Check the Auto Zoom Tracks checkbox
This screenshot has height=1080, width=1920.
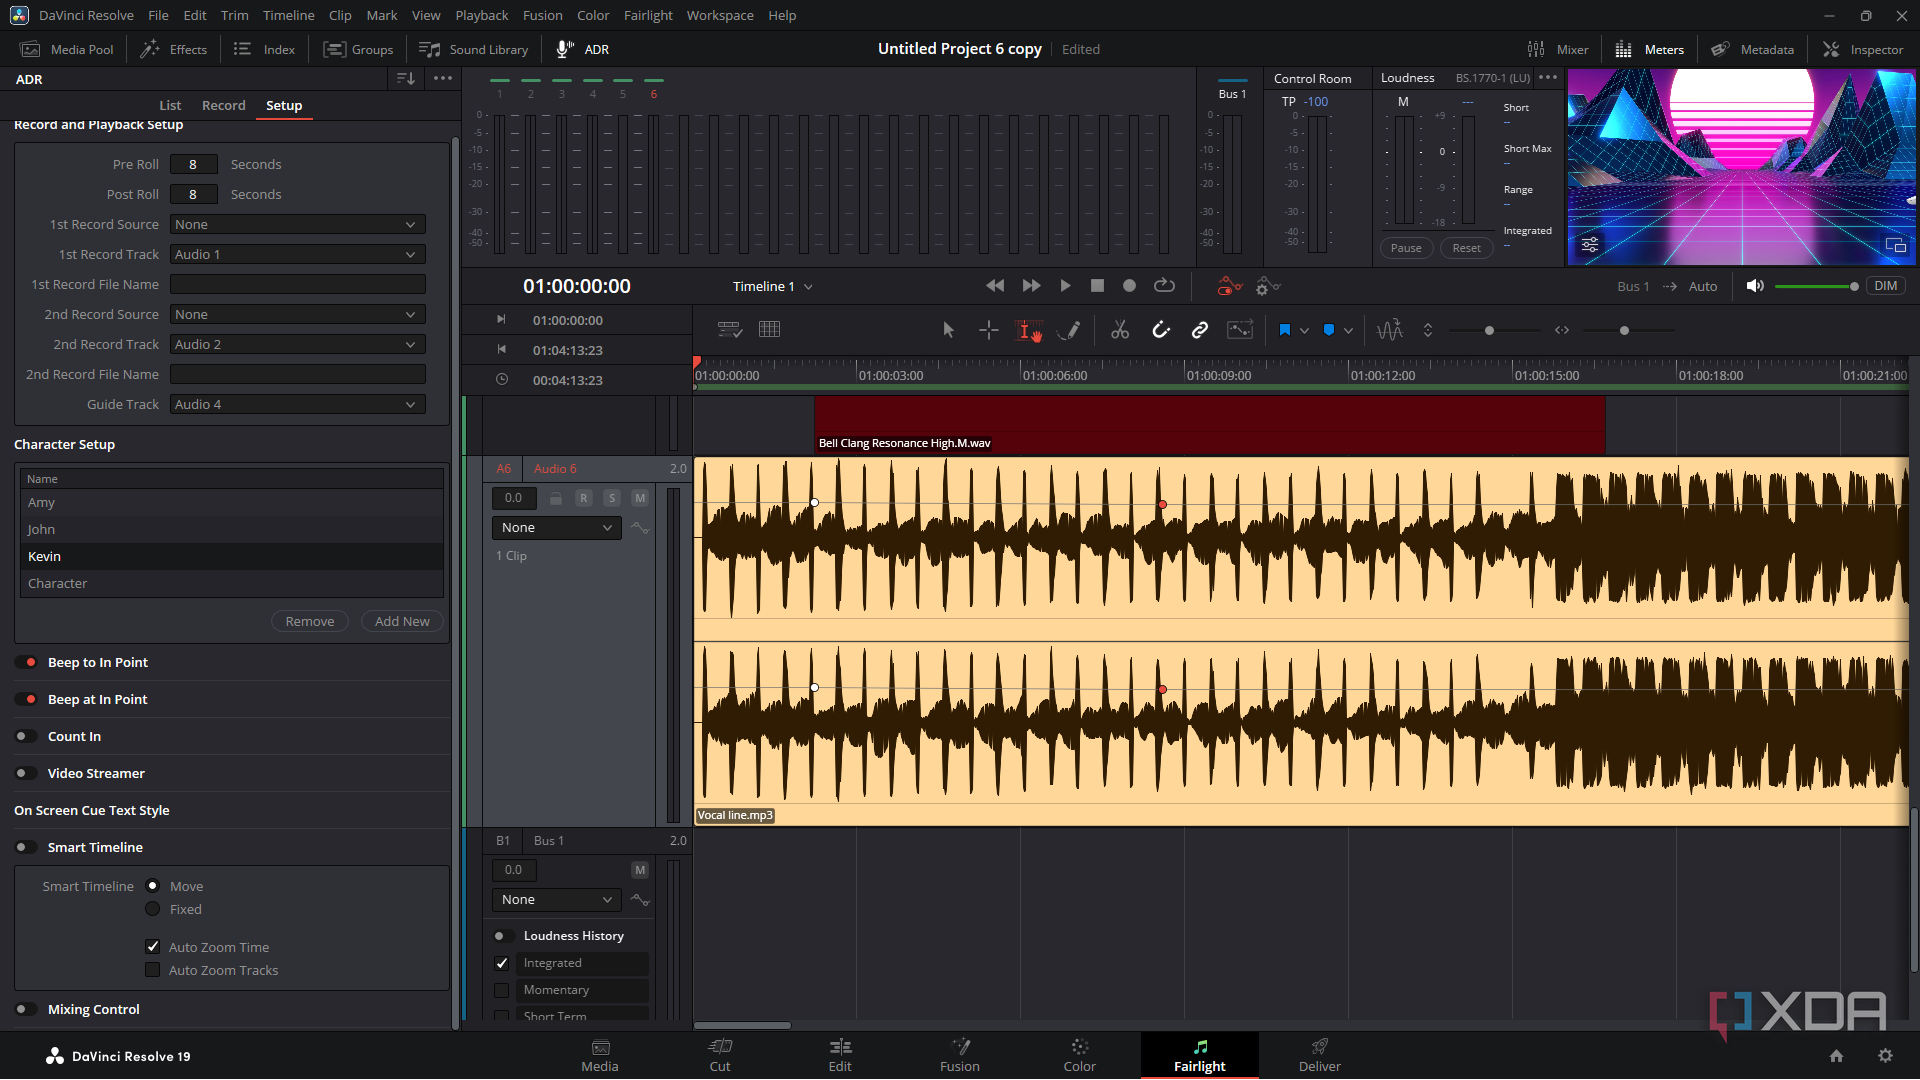point(153,970)
